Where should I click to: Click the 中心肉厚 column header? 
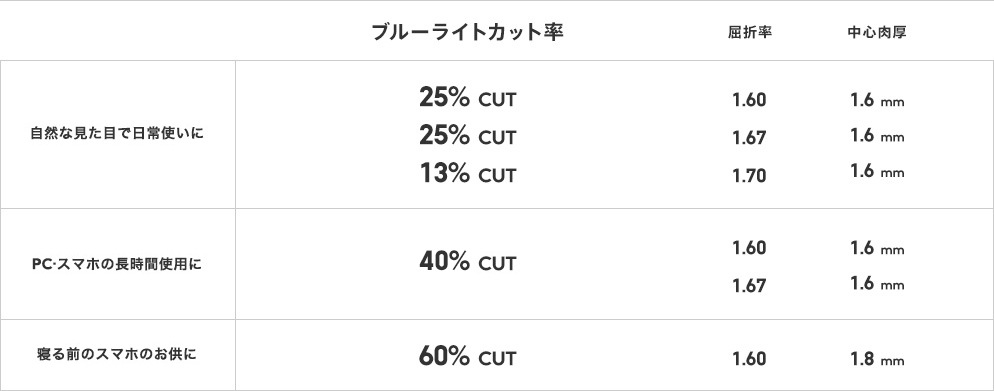877,32
